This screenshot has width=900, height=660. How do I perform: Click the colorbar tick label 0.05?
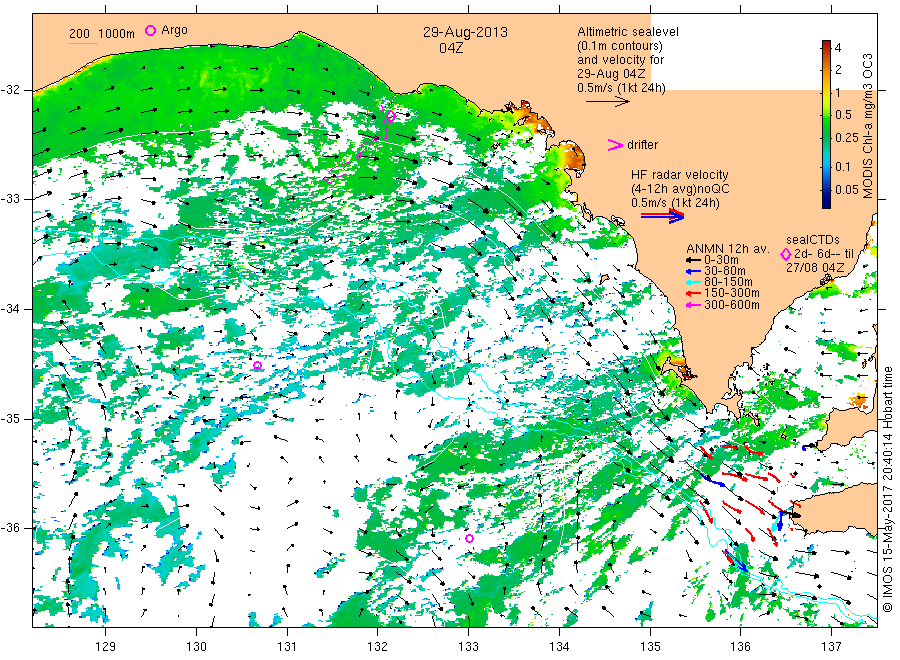tap(847, 190)
